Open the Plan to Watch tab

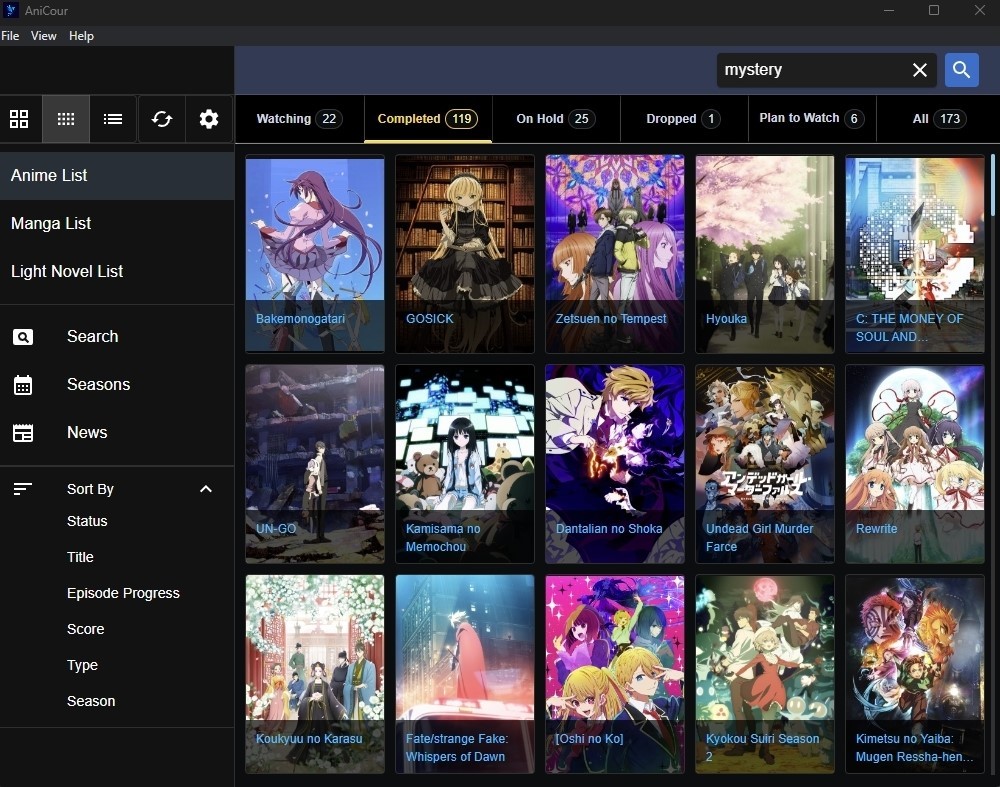[x=812, y=119]
